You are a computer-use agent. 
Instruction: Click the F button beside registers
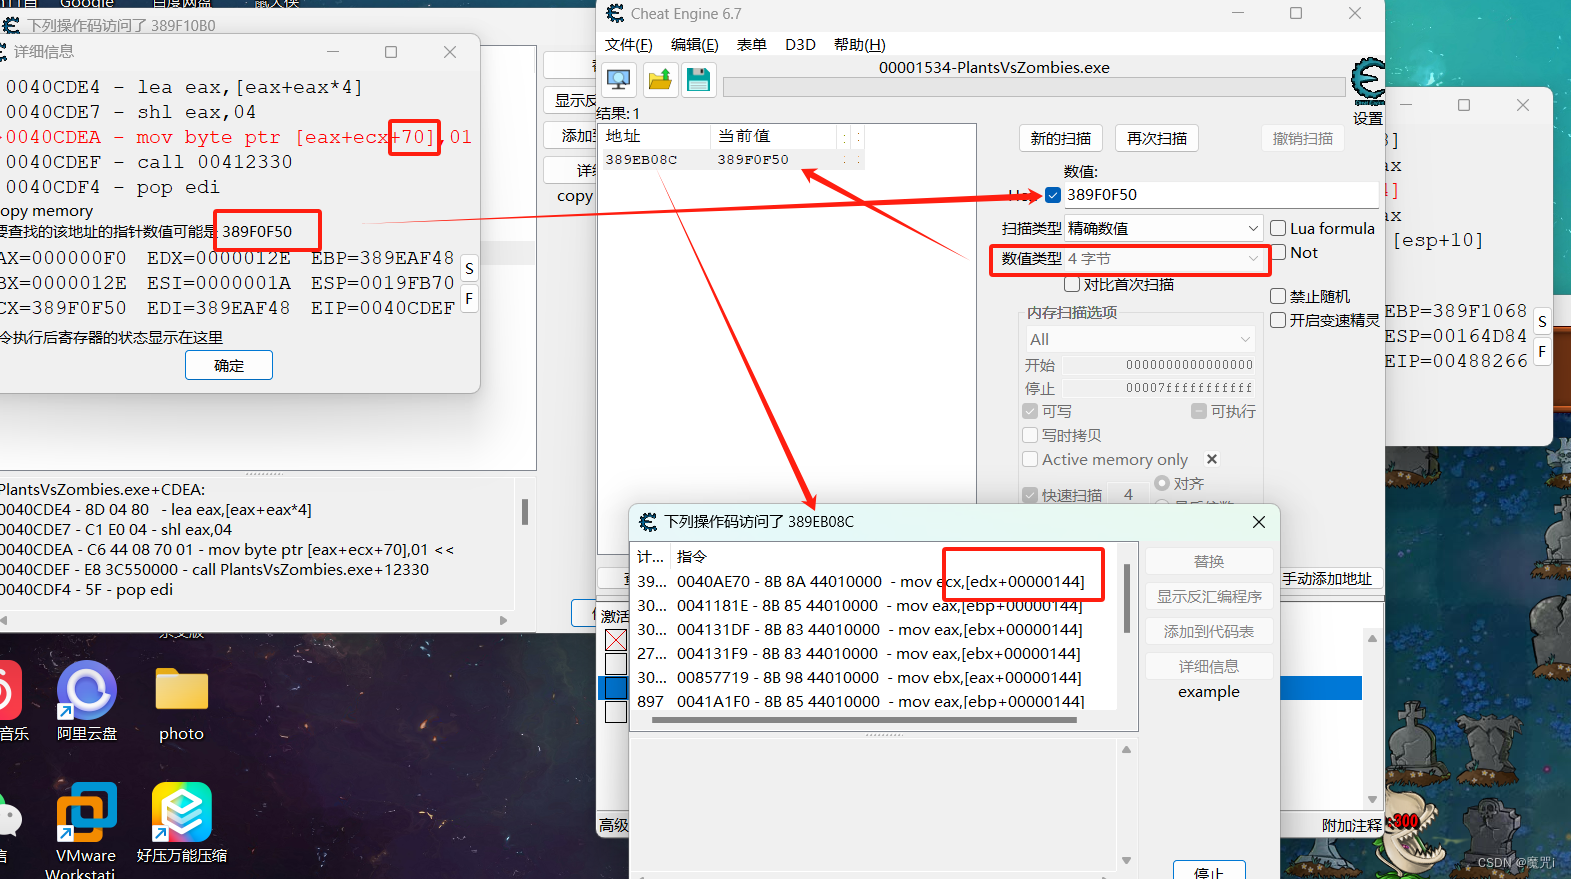[469, 298]
